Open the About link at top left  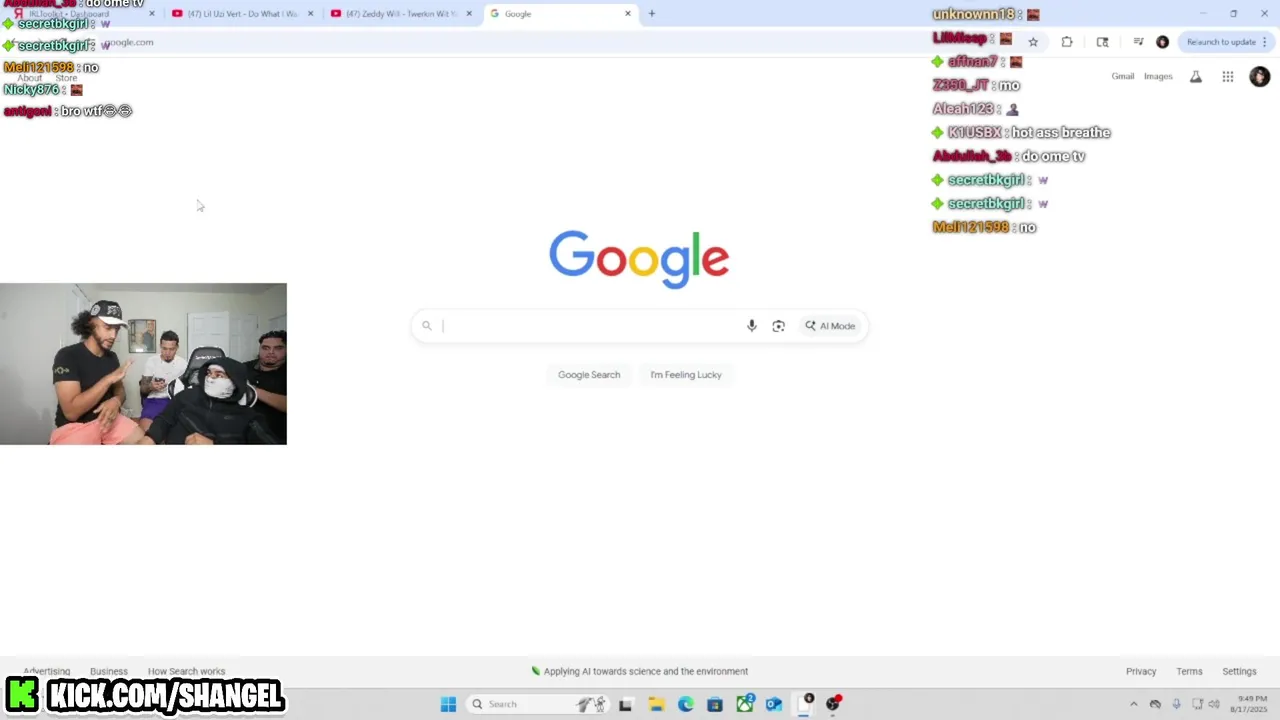tap(30, 78)
